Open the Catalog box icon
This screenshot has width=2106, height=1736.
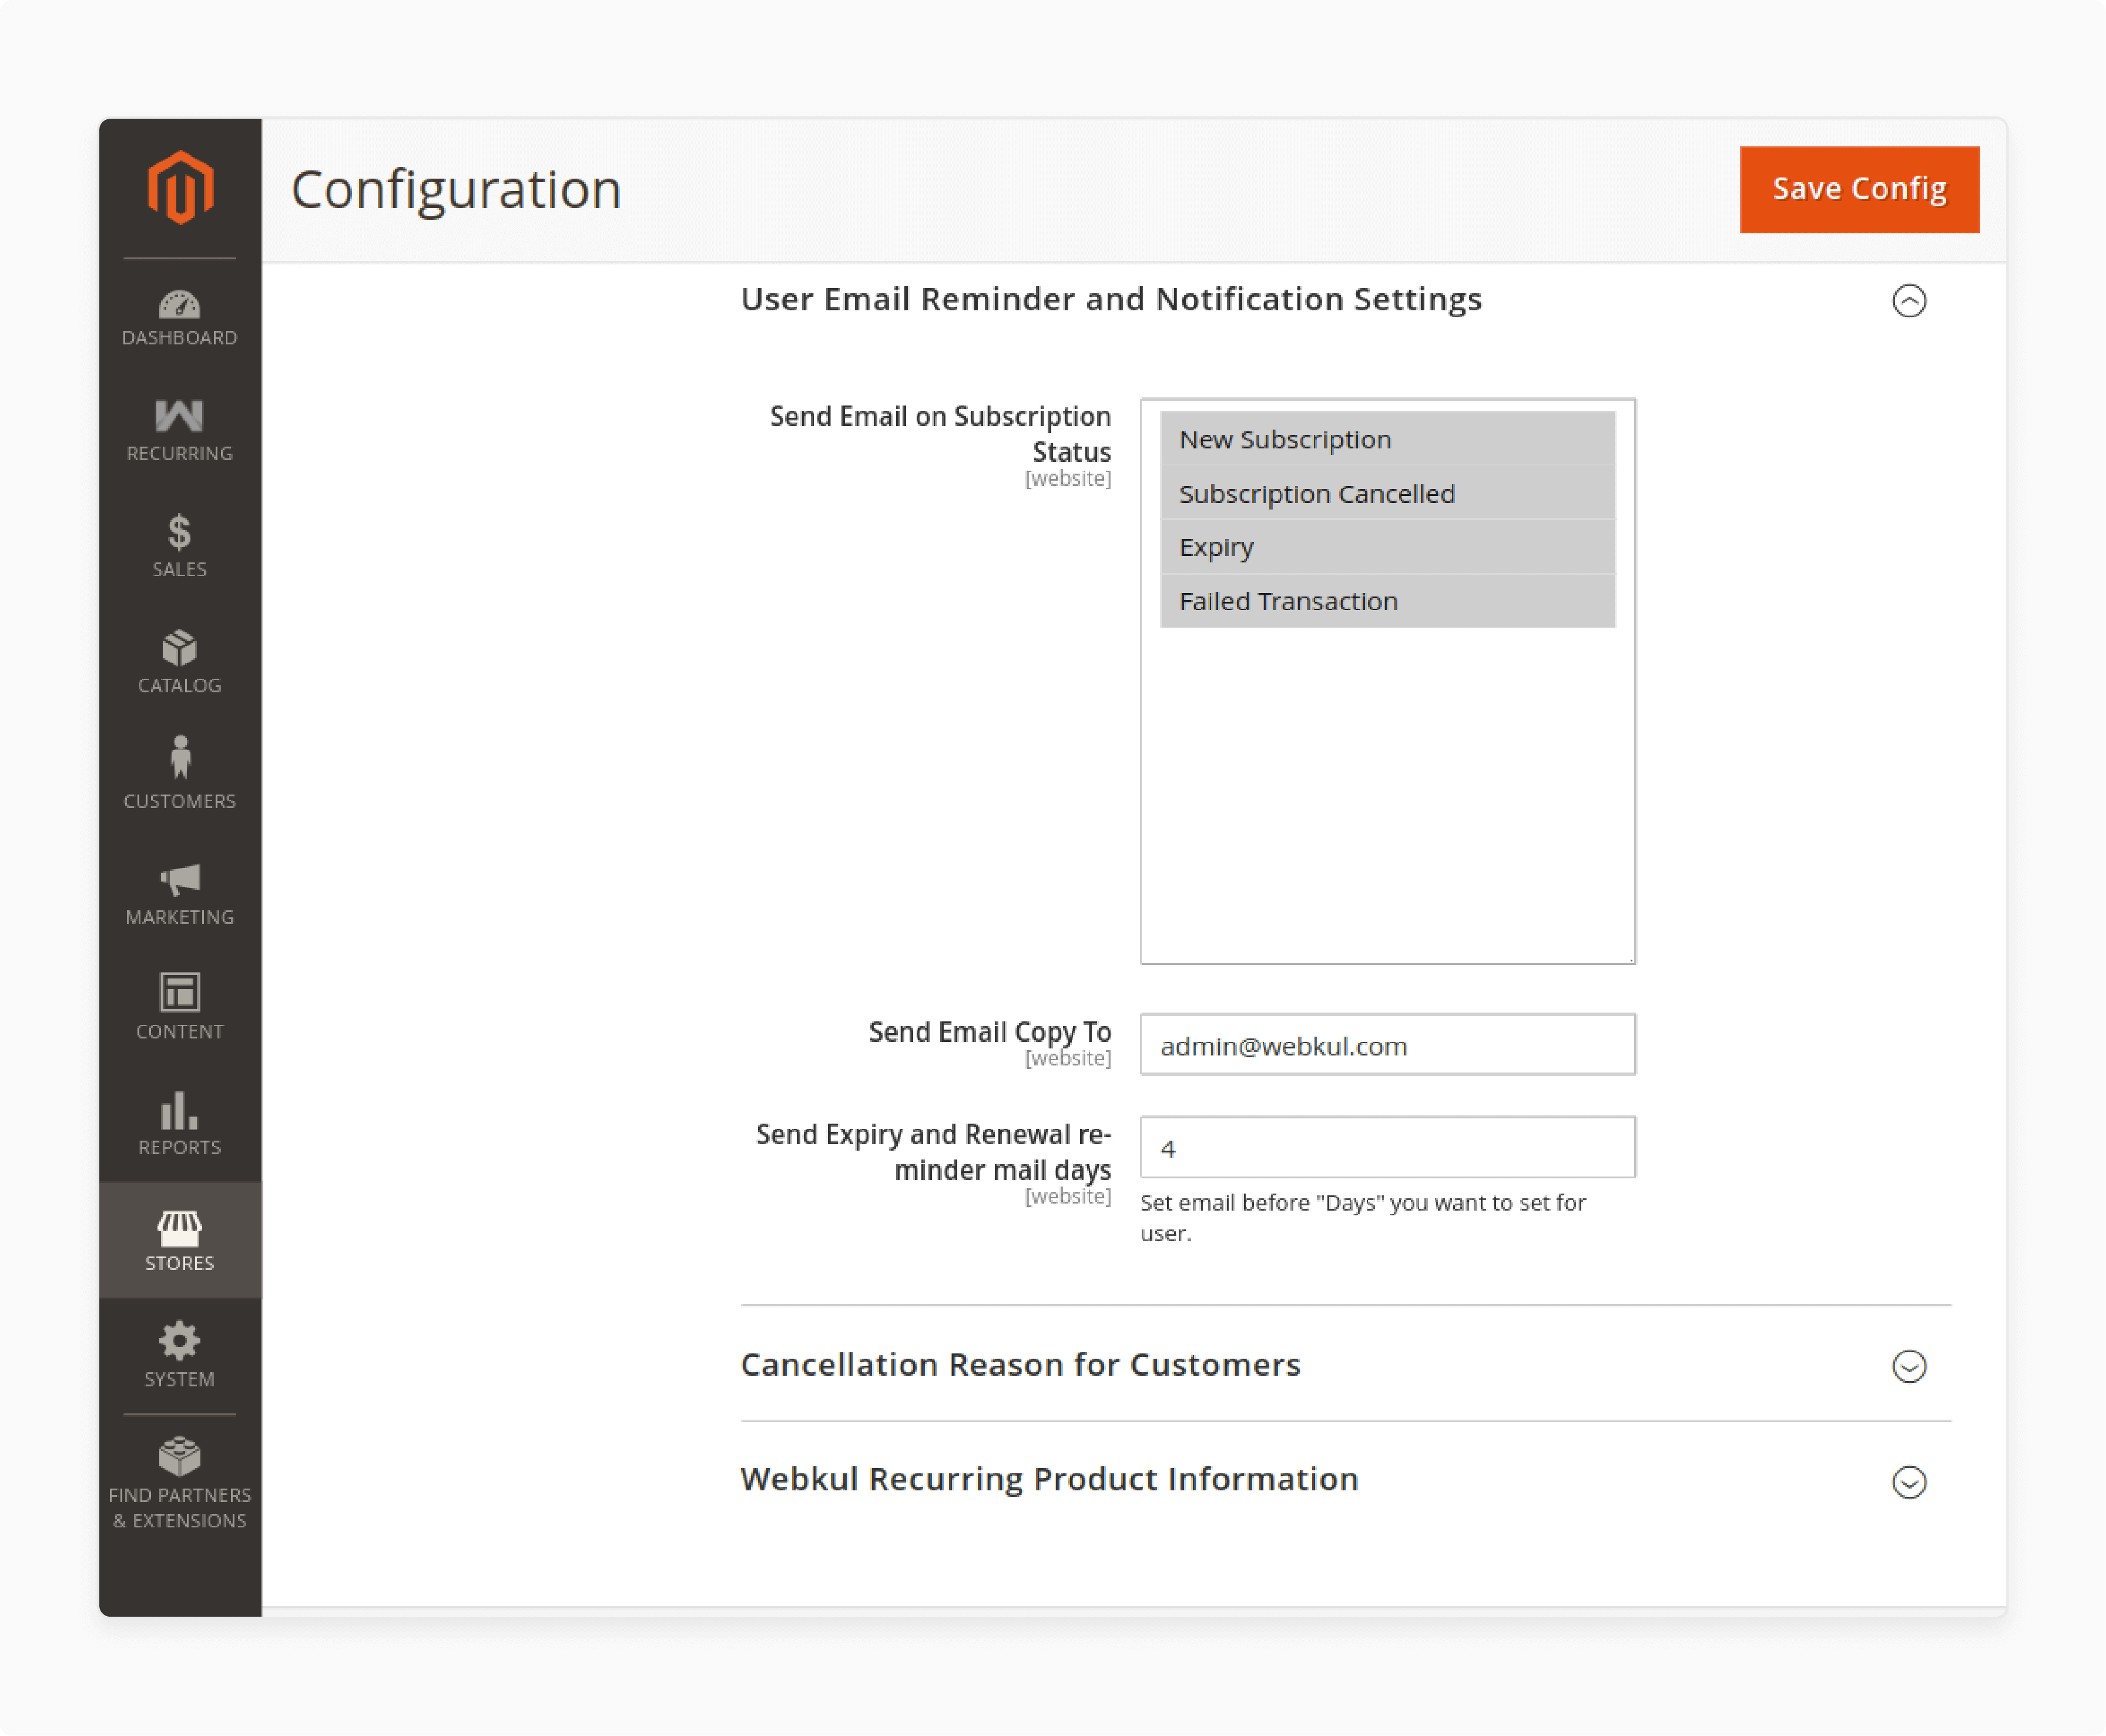click(x=180, y=648)
